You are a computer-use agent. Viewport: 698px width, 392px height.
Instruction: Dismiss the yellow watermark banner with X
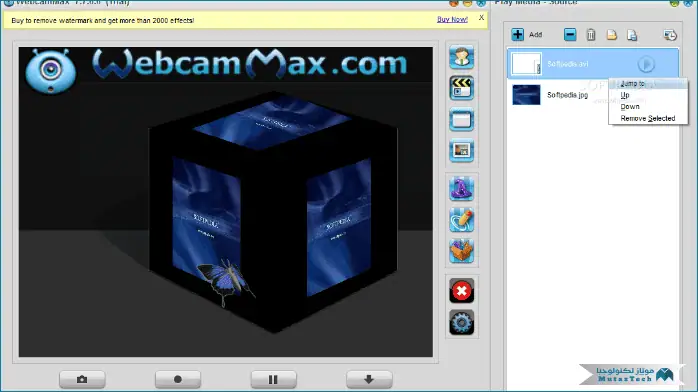[481, 18]
